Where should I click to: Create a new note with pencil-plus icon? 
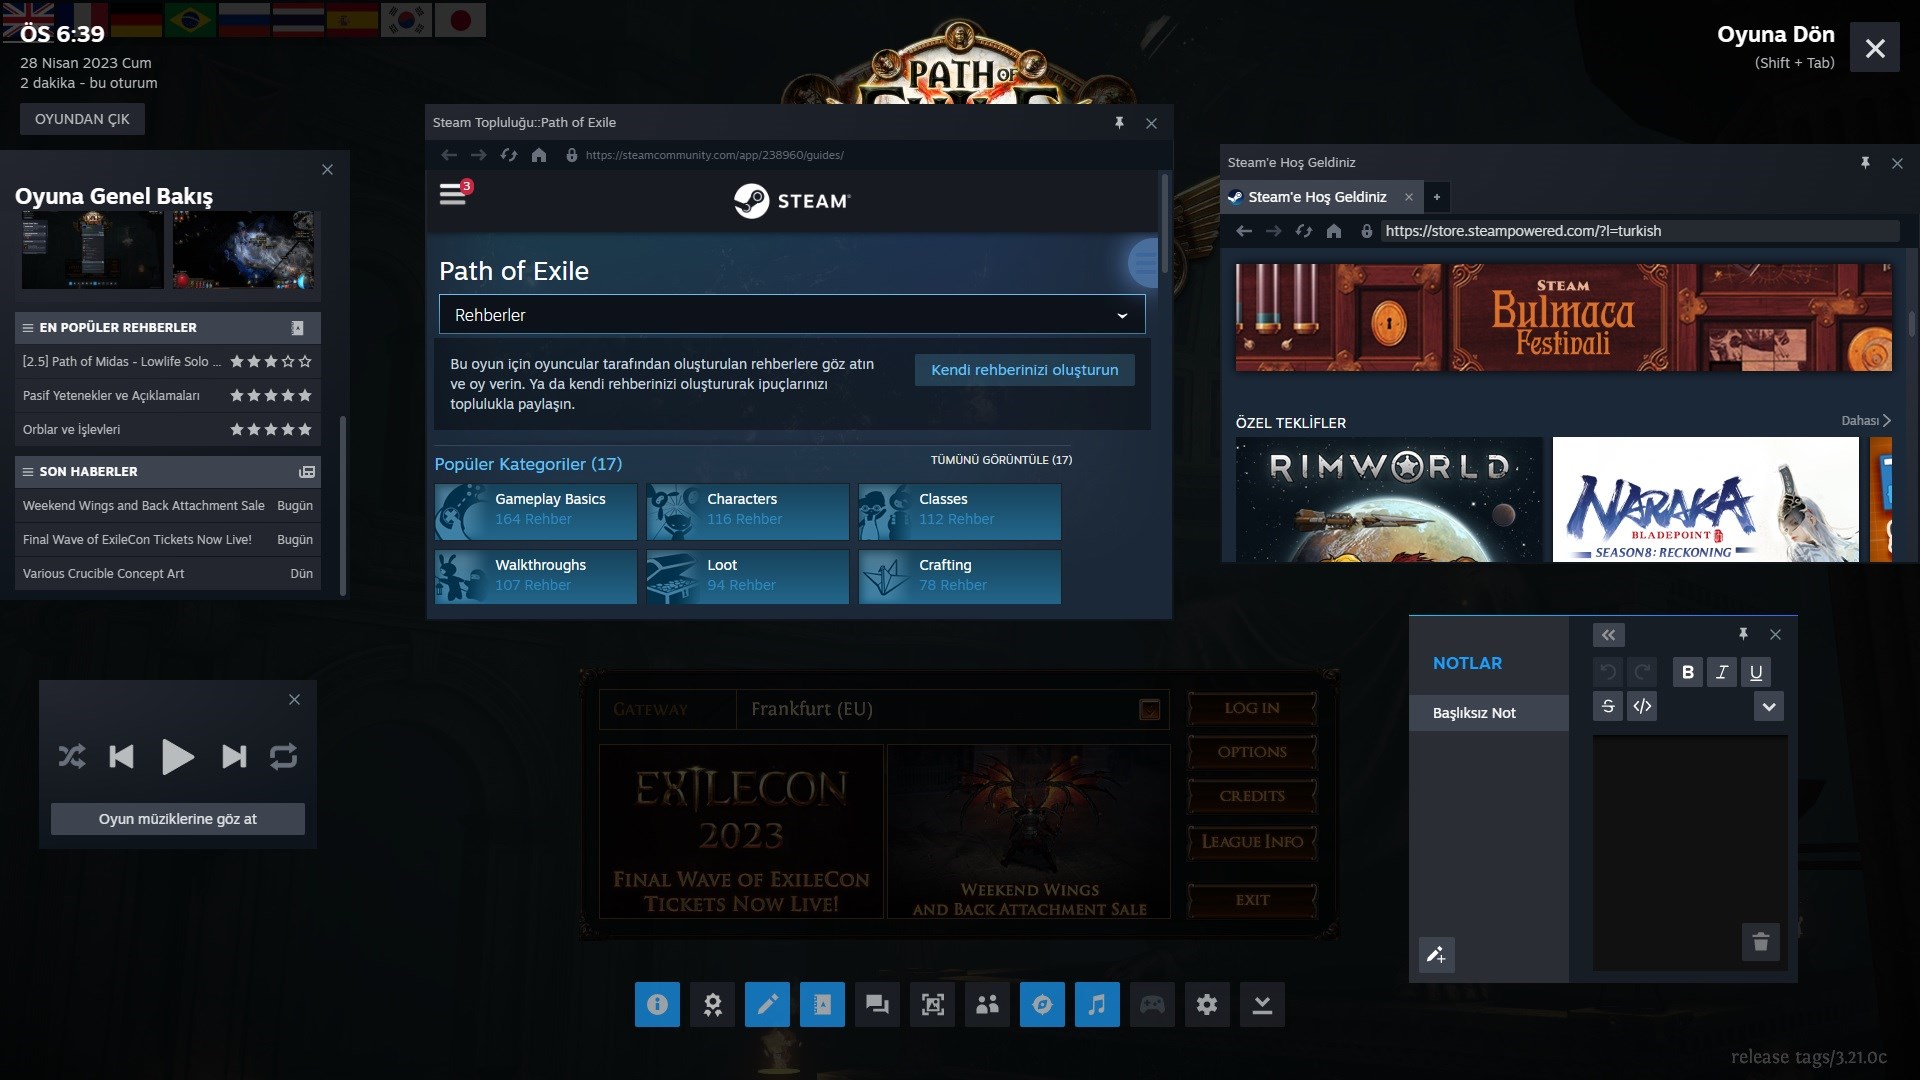click(1436, 955)
